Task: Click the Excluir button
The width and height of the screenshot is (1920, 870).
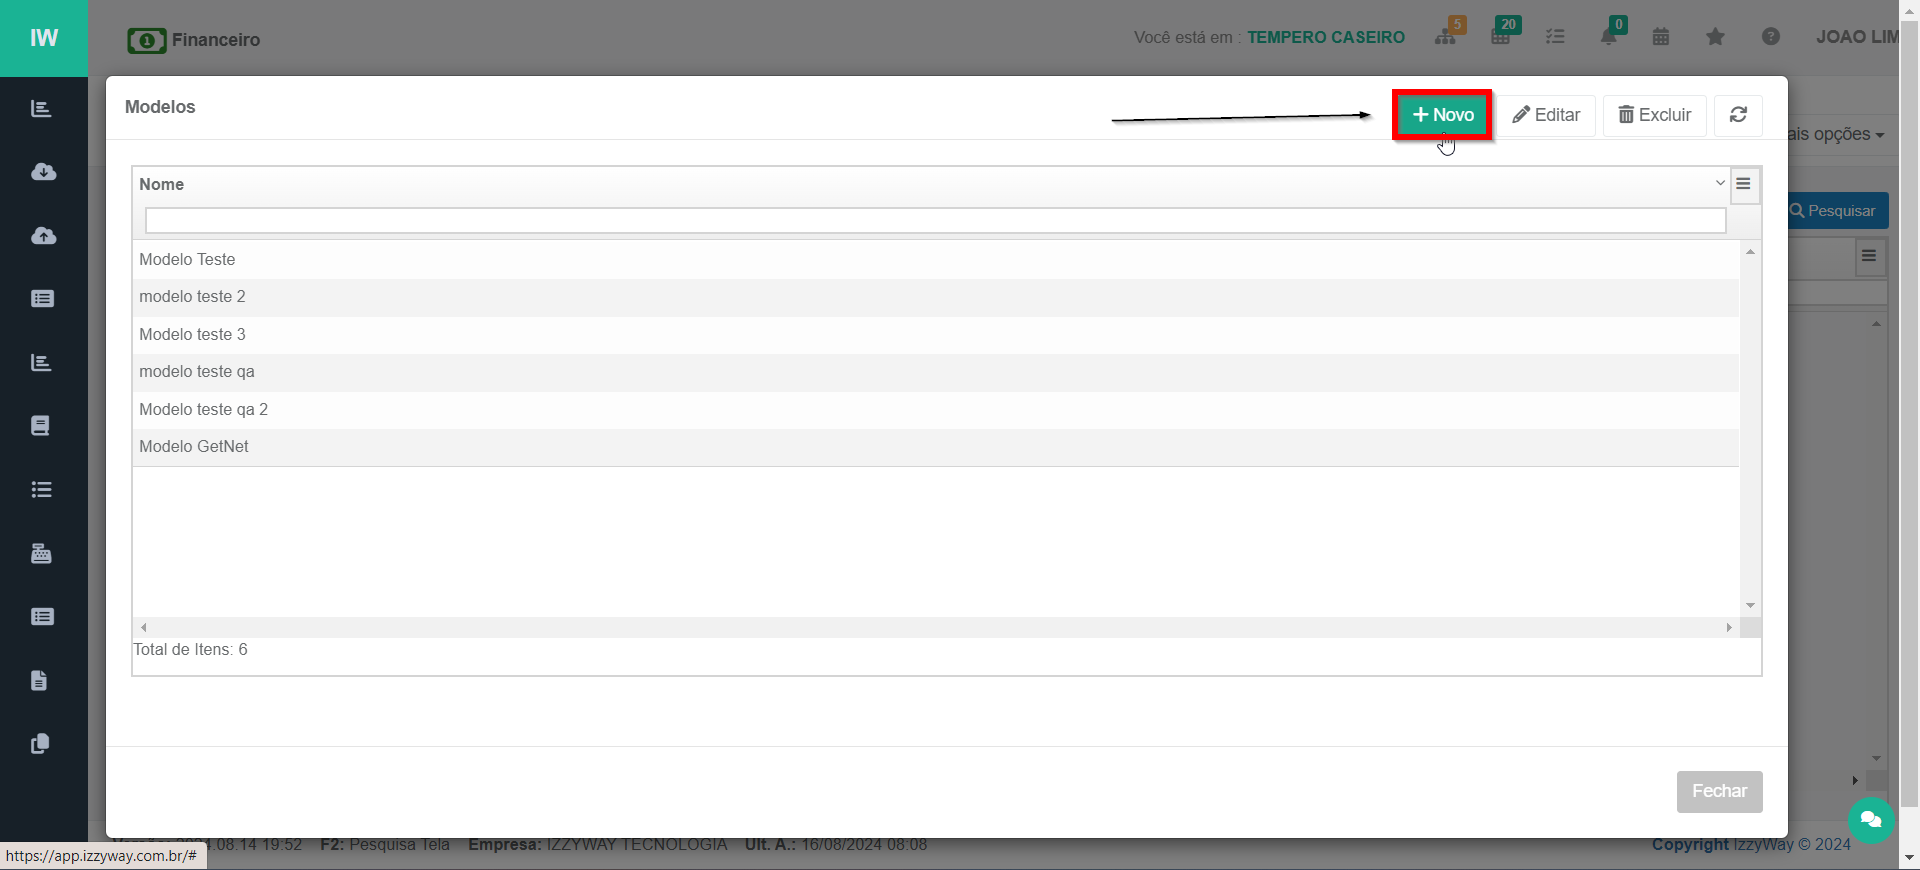Action: [1655, 115]
